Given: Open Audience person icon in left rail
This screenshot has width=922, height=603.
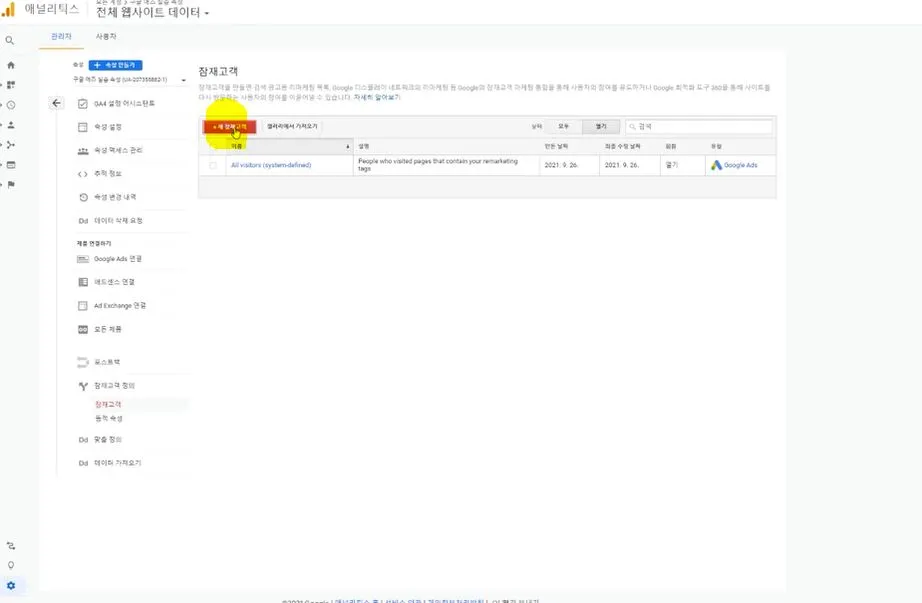Looking at the screenshot, I should pyautogui.click(x=11, y=125).
